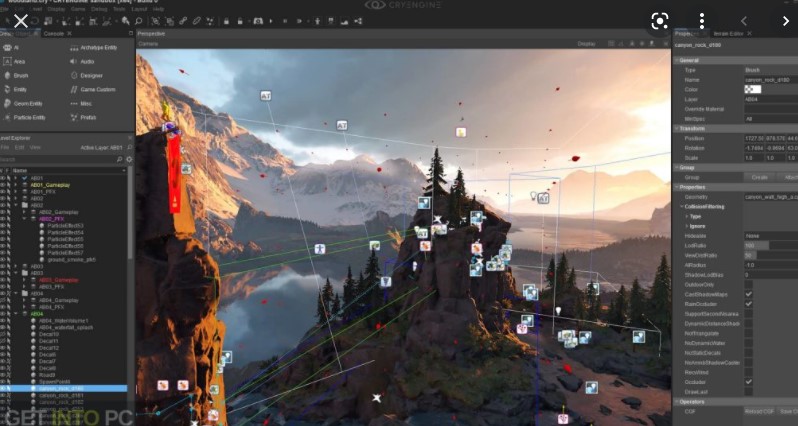Image resolution: width=798 pixels, height=426 pixels.
Task: Open the View menu in Level Explorer
Action: point(35,148)
